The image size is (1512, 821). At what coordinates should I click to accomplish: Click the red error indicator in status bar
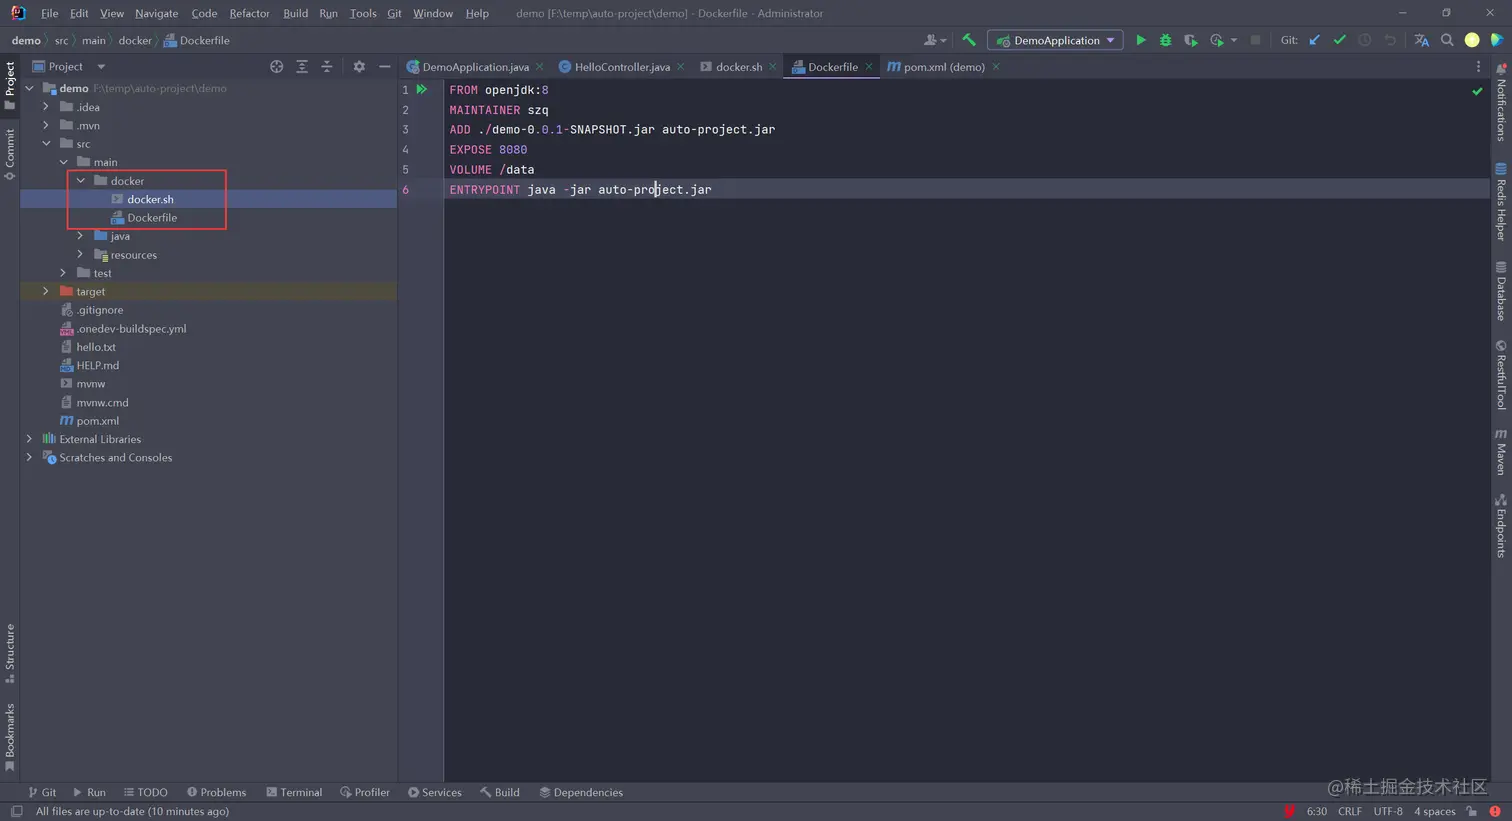click(1495, 811)
